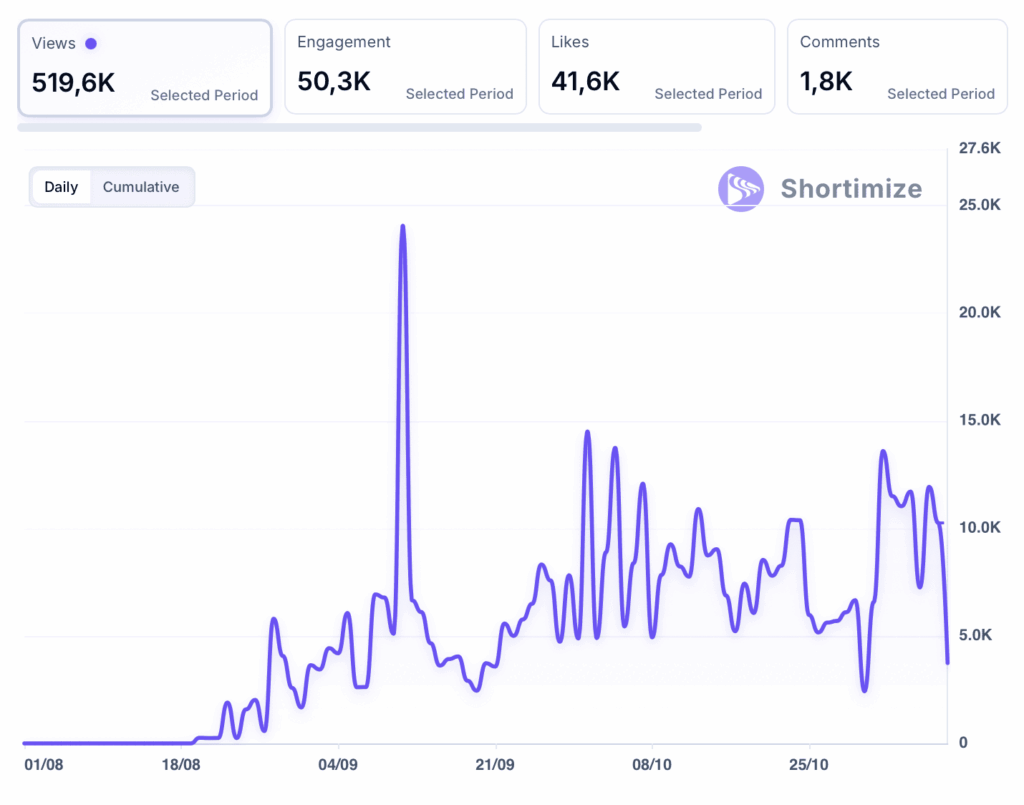Click the highest peak on the chart line
Viewport: 1024px width, 805px height.
click(x=403, y=227)
